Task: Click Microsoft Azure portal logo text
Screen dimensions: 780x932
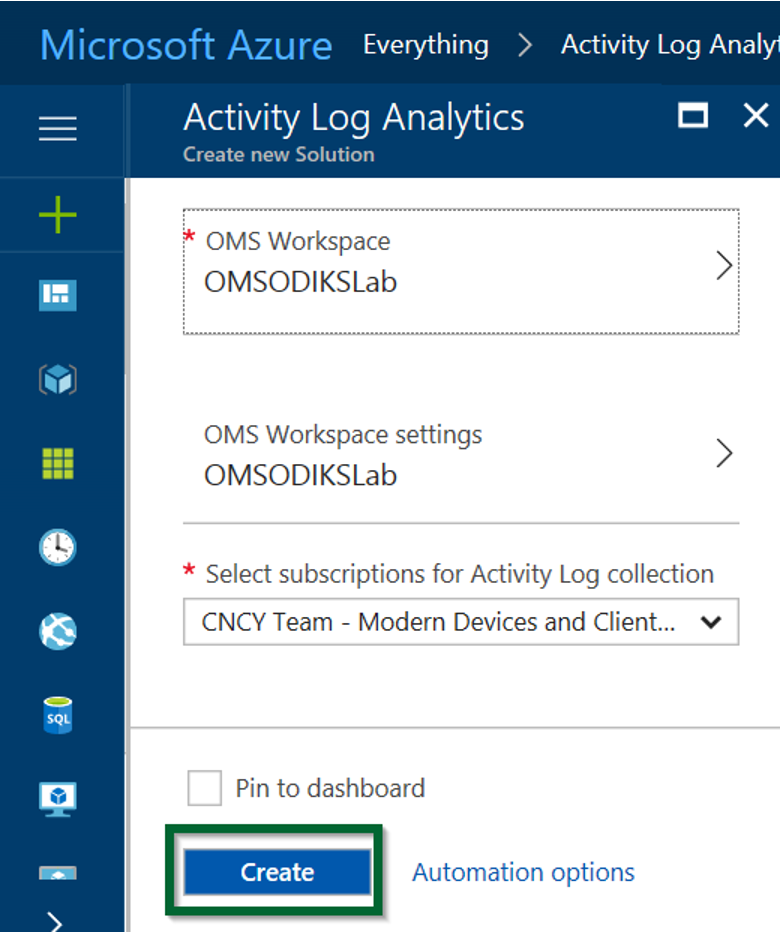Action: point(186,45)
